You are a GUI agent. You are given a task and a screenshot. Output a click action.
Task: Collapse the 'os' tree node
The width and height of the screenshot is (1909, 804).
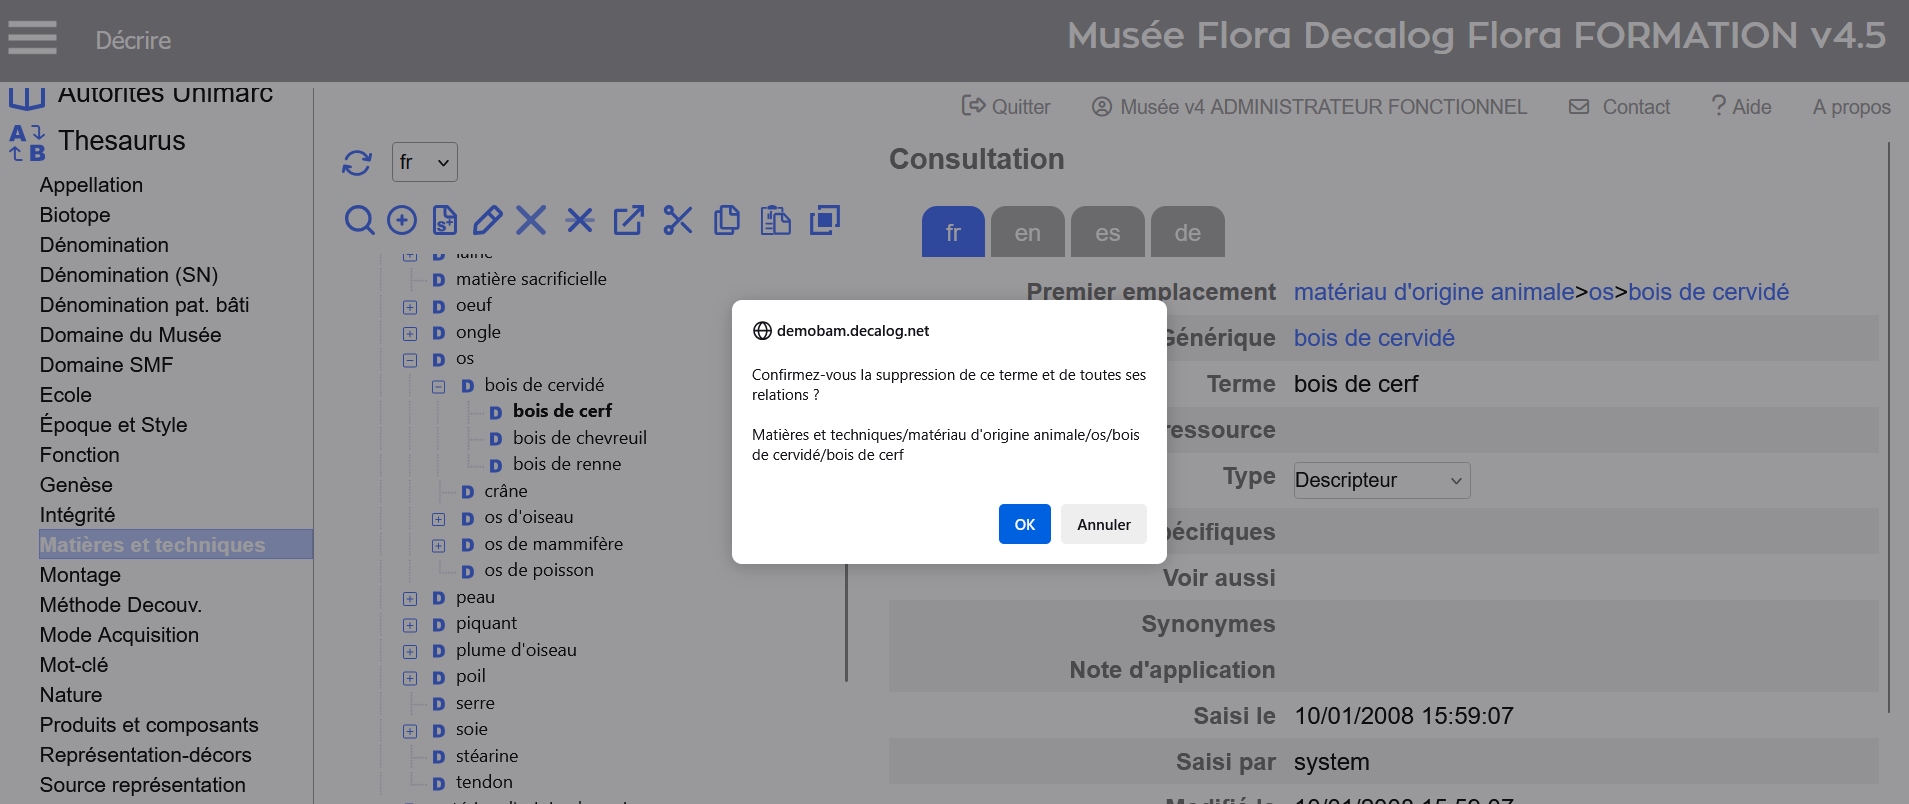[x=410, y=360]
